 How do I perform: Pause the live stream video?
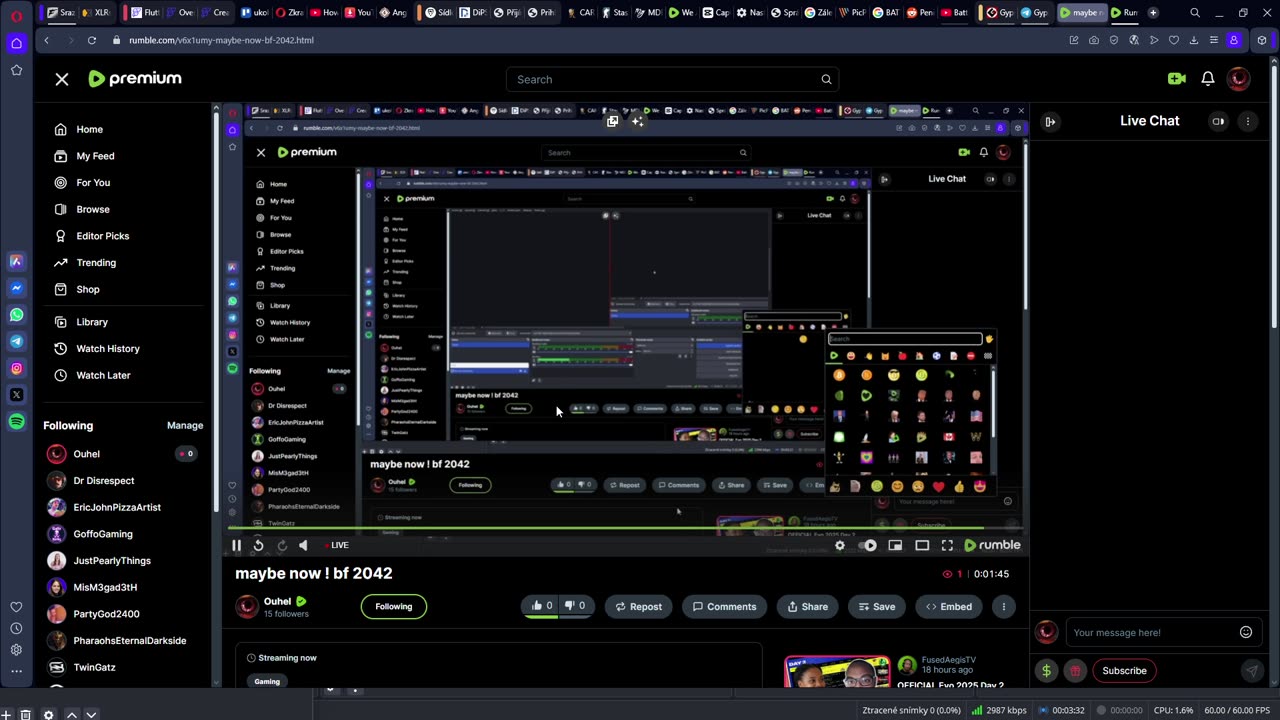click(237, 545)
